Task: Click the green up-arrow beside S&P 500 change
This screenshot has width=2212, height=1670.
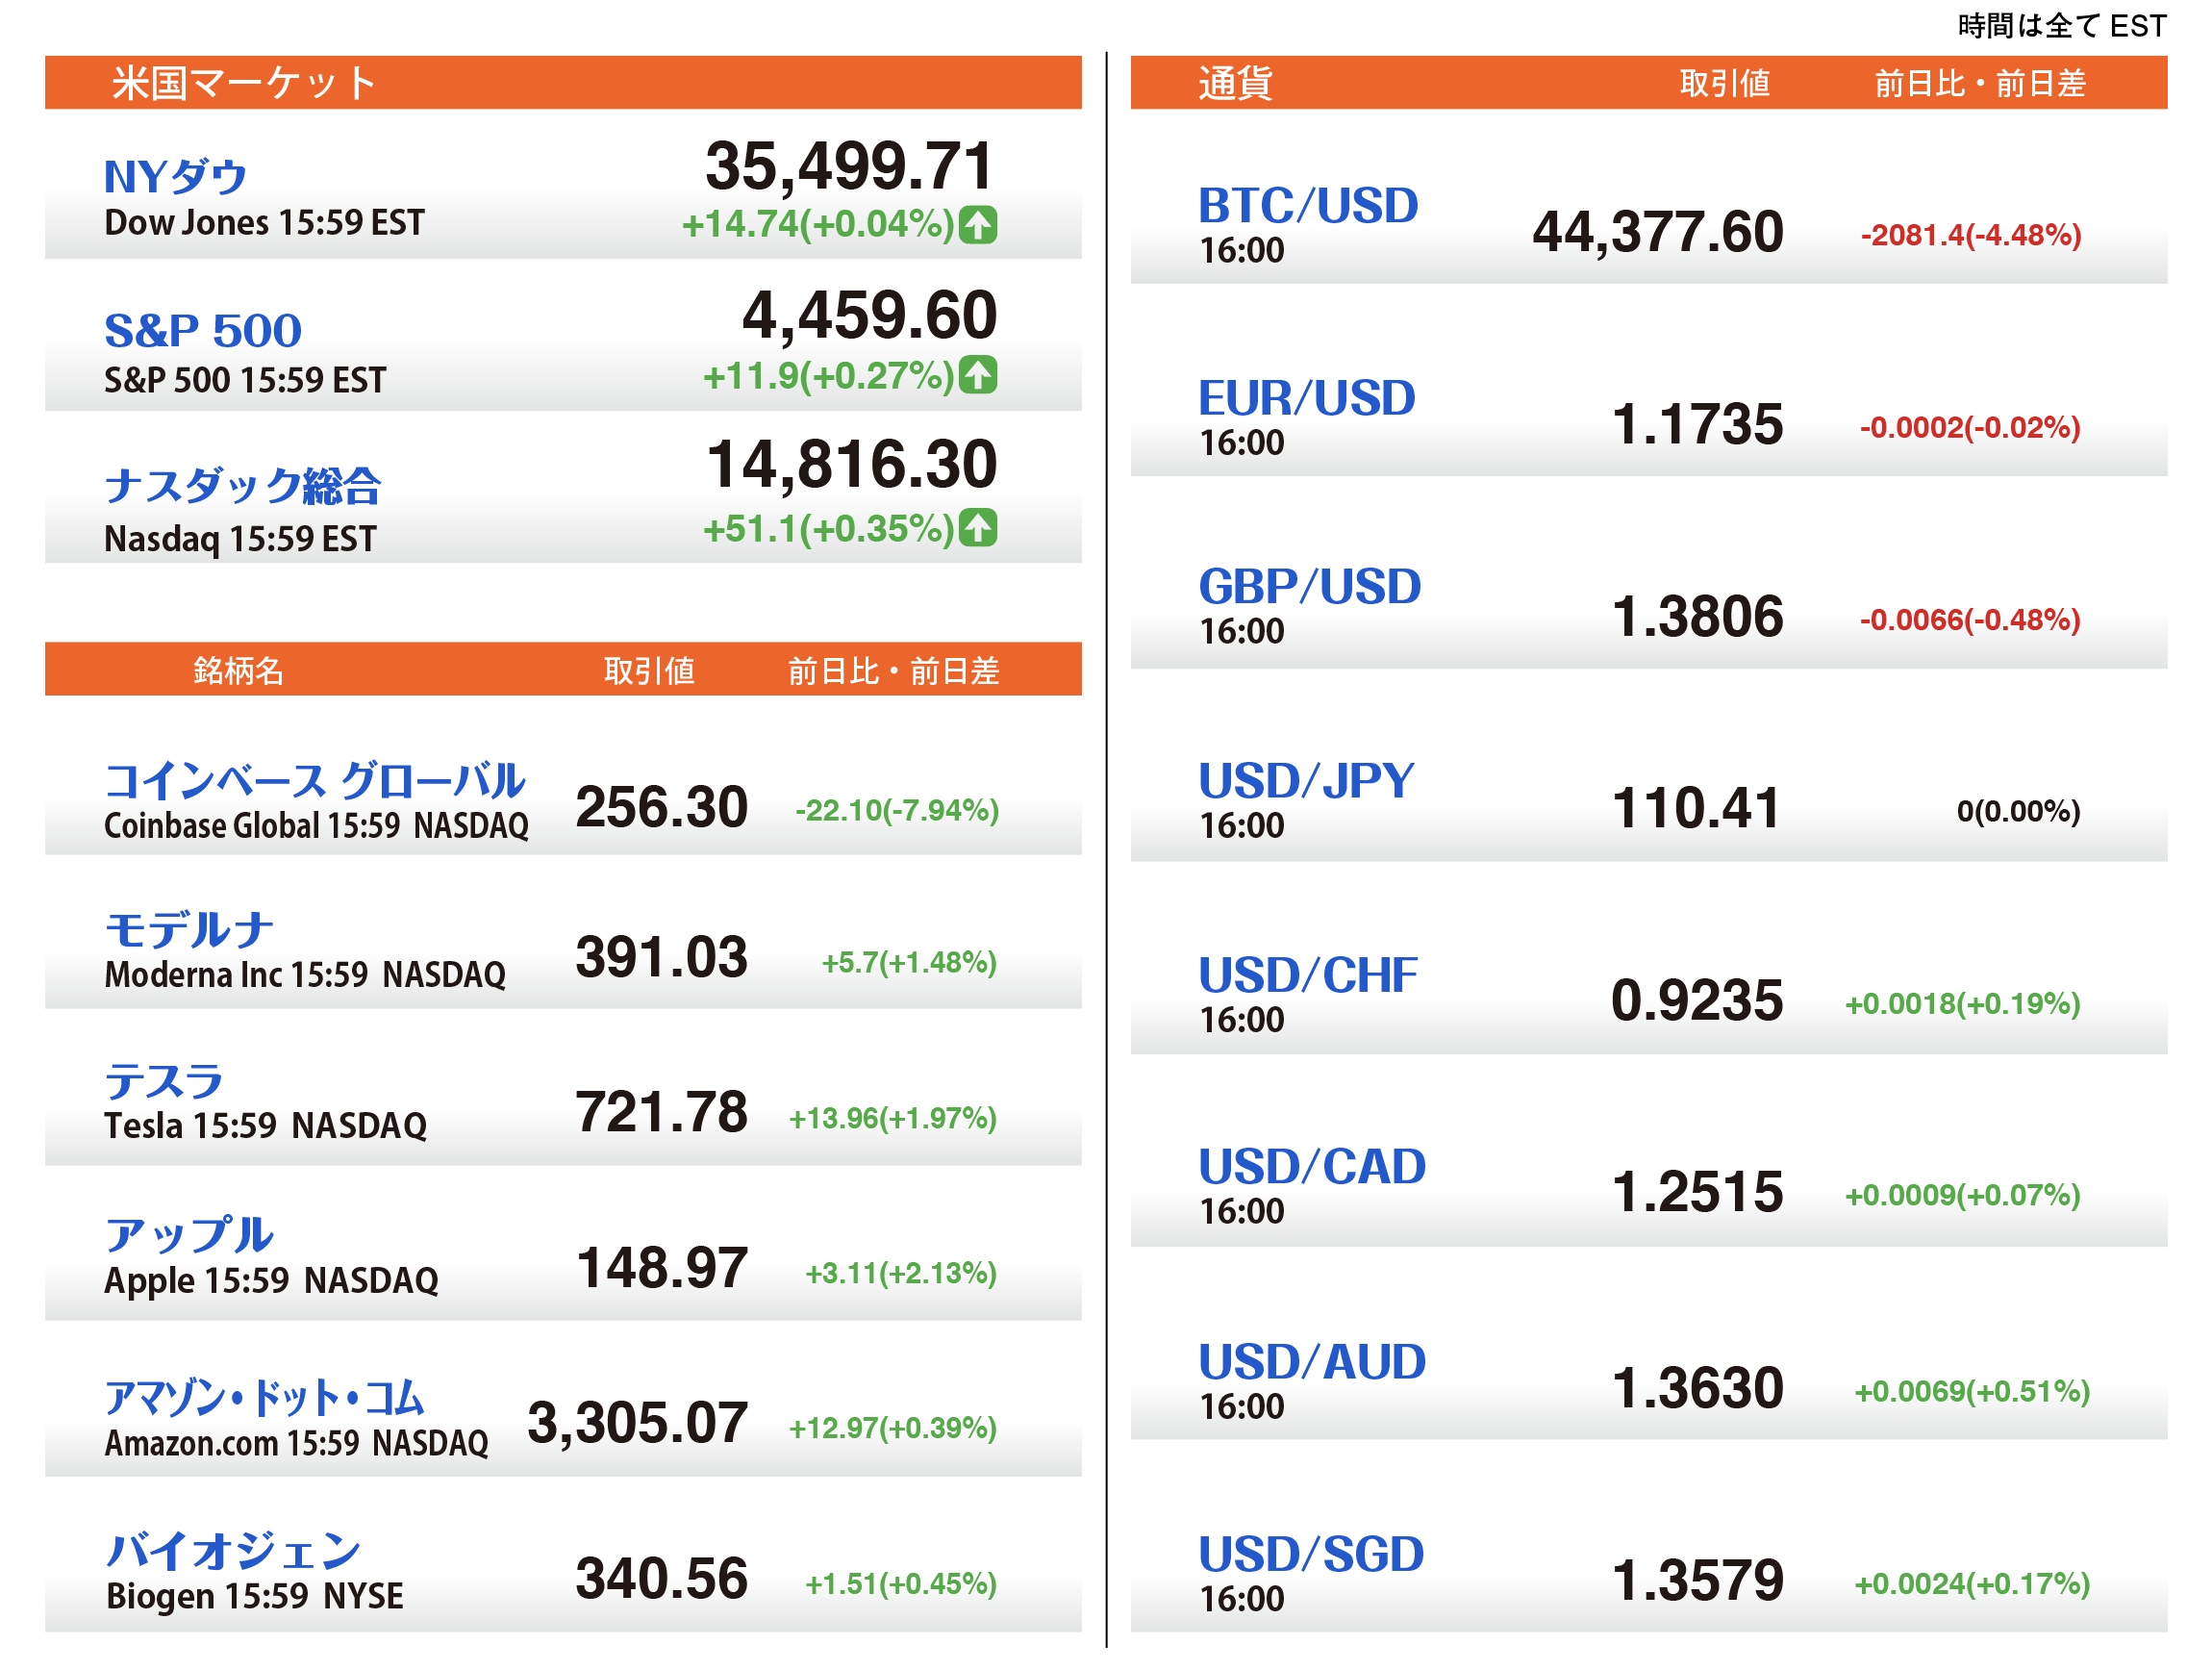Action: (x=977, y=375)
